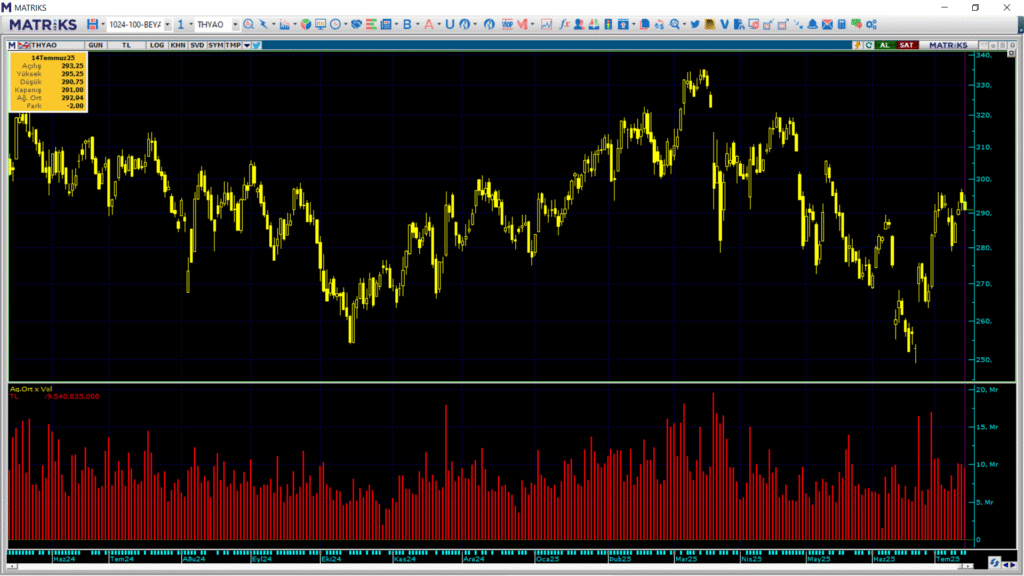Open the calculator icon
Screen dimensions: 1024x576
[842, 24]
